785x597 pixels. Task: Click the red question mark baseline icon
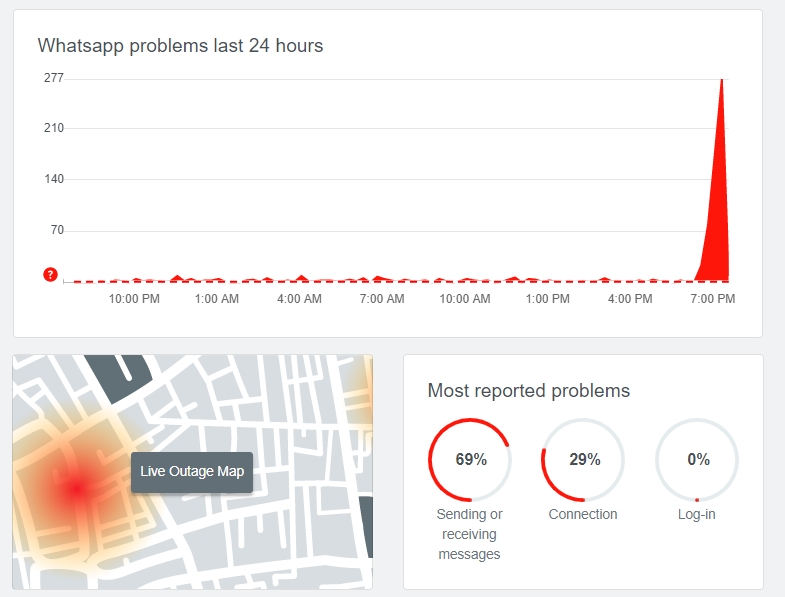50,275
